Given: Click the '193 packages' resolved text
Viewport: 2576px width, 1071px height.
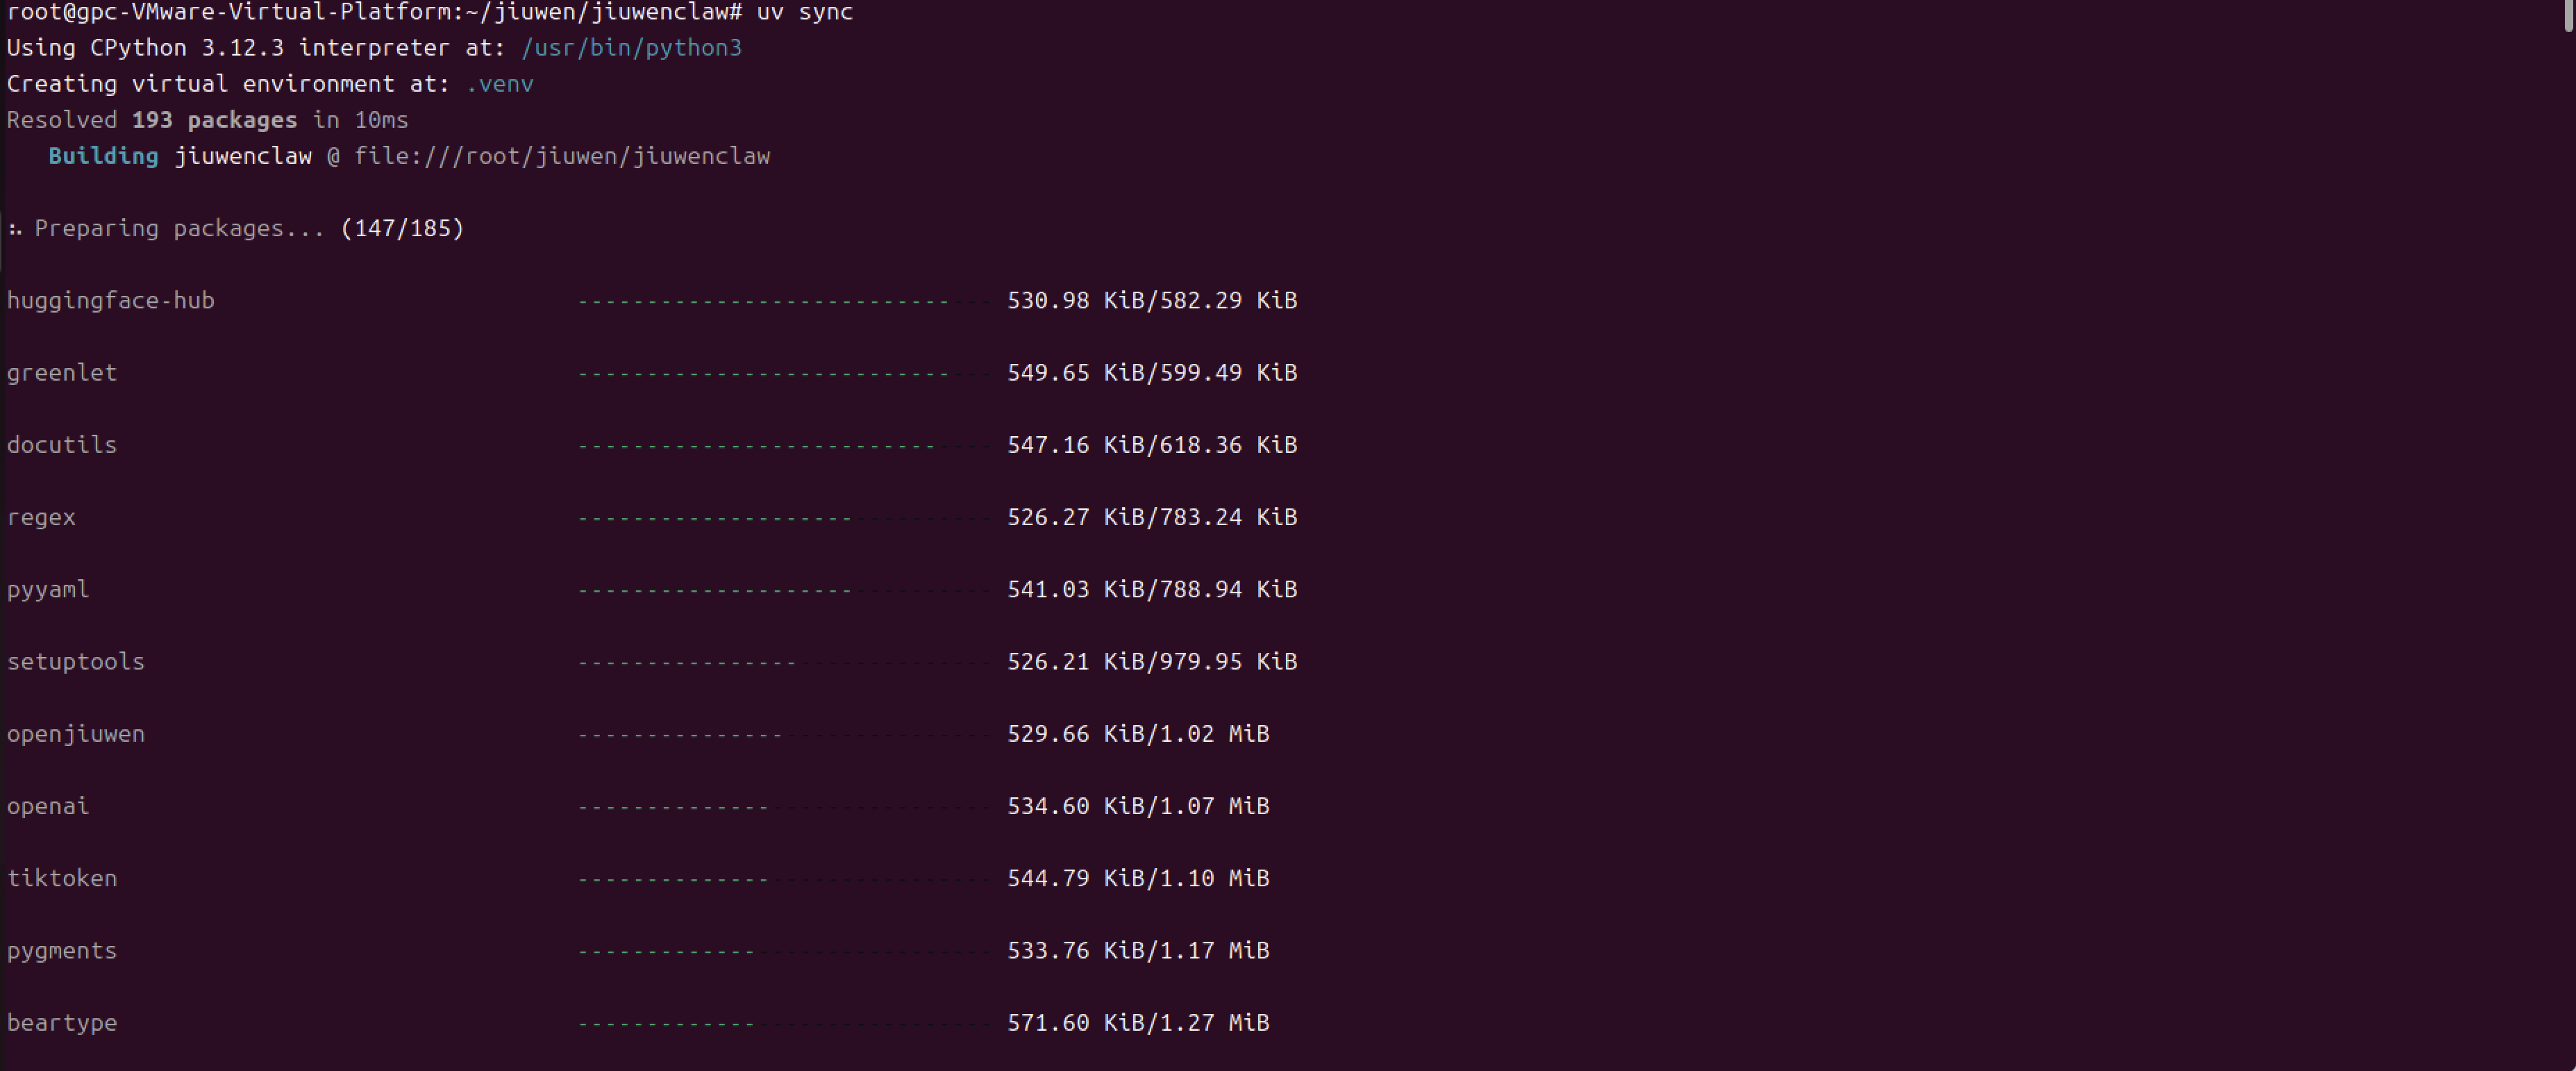Looking at the screenshot, I should click(214, 120).
